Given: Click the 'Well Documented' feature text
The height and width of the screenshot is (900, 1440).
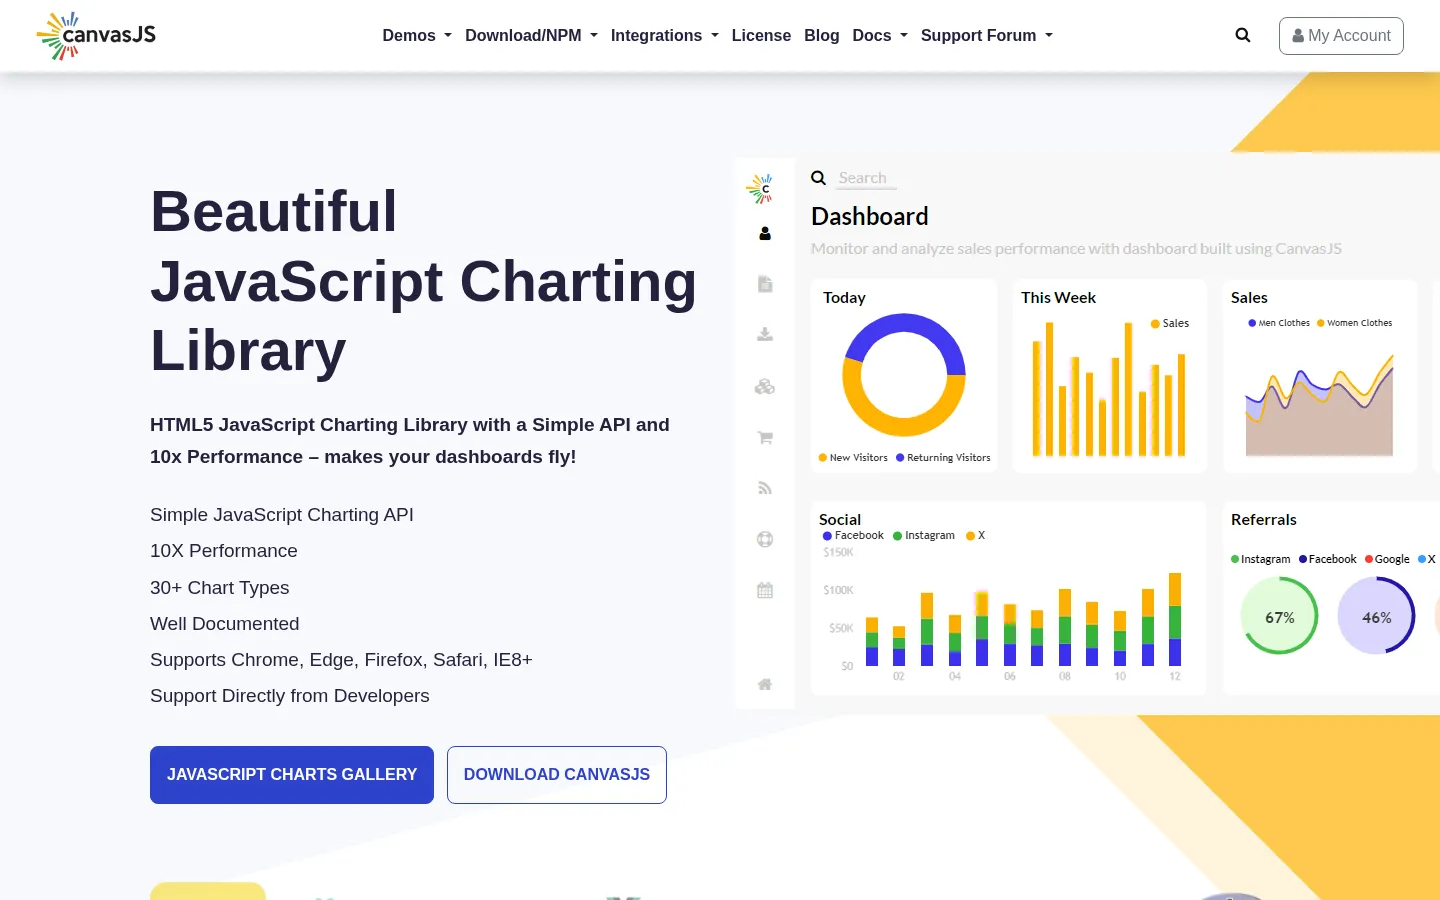Looking at the screenshot, I should click(225, 624).
